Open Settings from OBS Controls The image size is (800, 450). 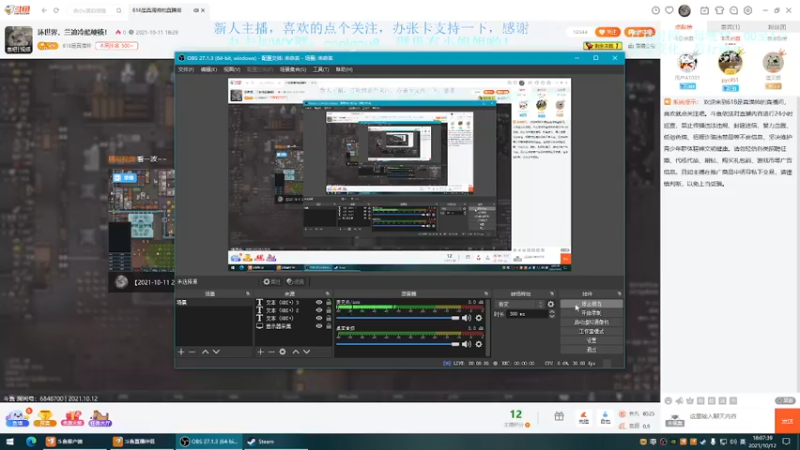[x=591, y=340]
